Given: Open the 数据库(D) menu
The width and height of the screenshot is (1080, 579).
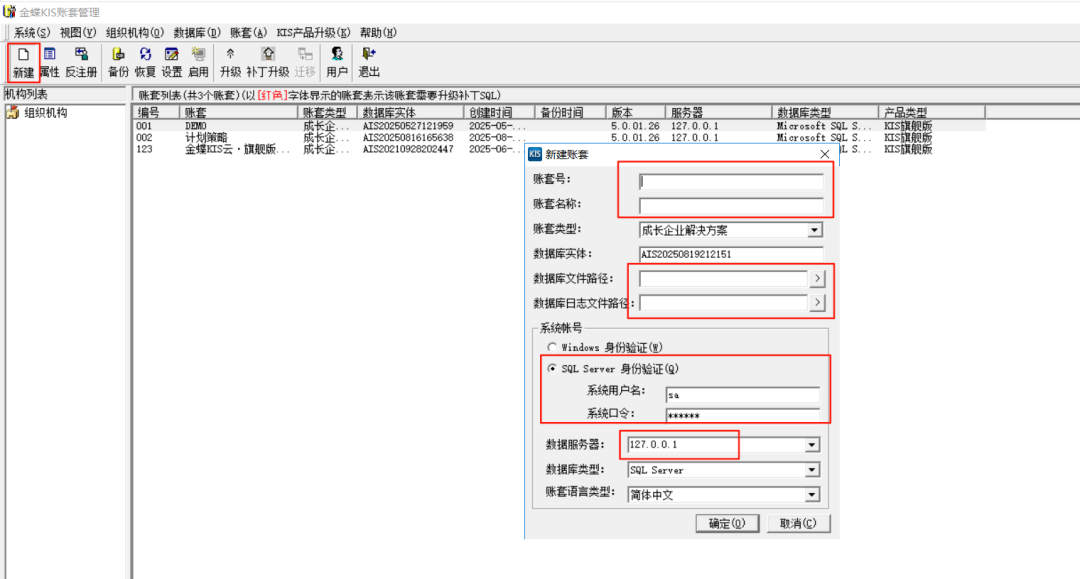Looking at the screenshot, I should click(197, 32).
